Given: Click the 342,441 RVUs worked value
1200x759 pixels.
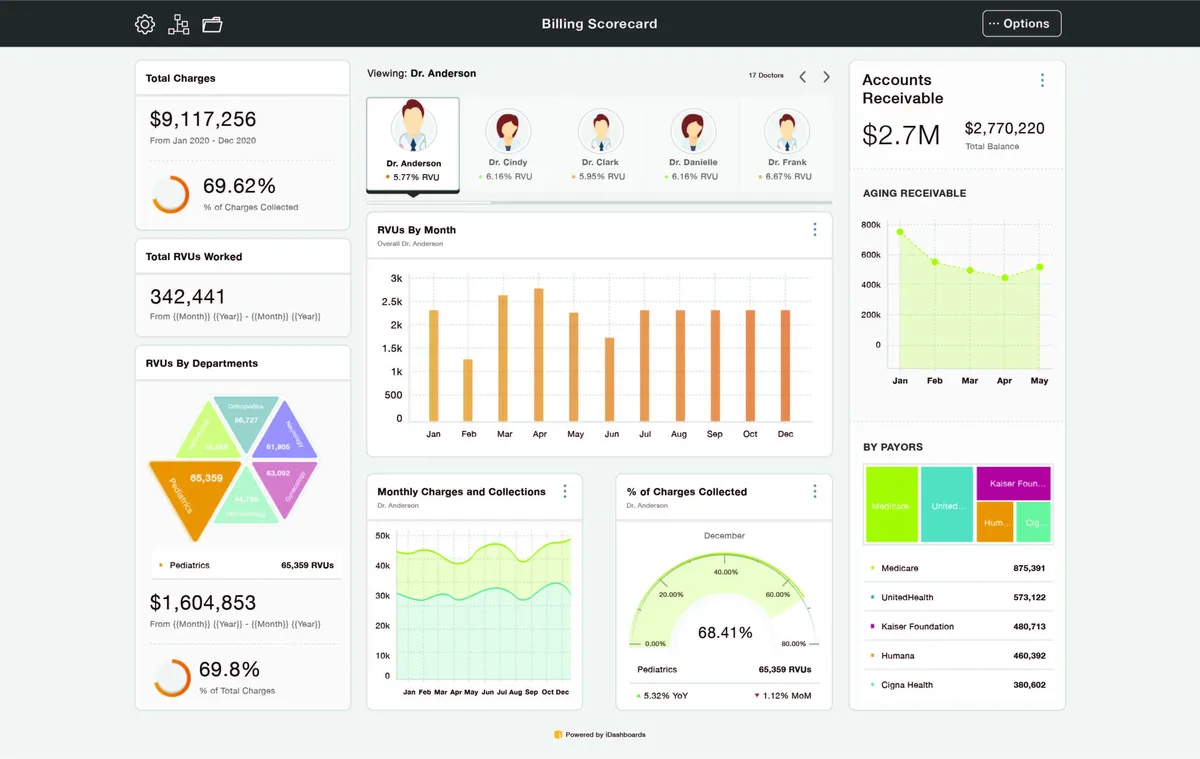Looking at the screenshot, I should 188,296.
